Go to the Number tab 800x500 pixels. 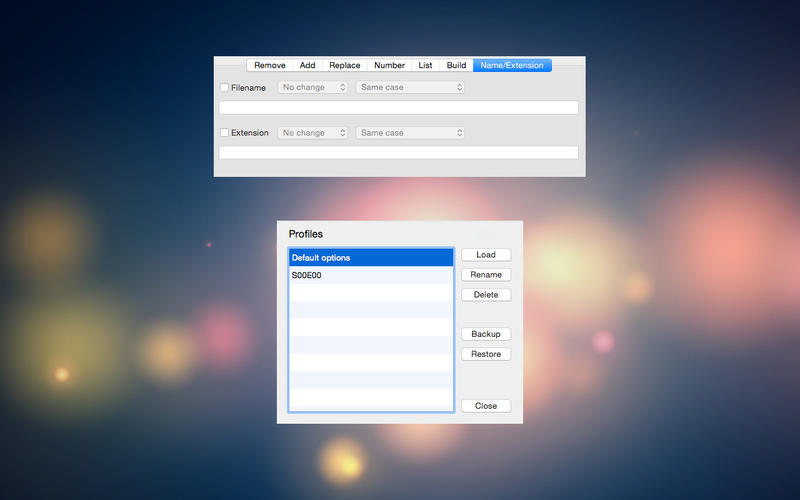[389, 65]
